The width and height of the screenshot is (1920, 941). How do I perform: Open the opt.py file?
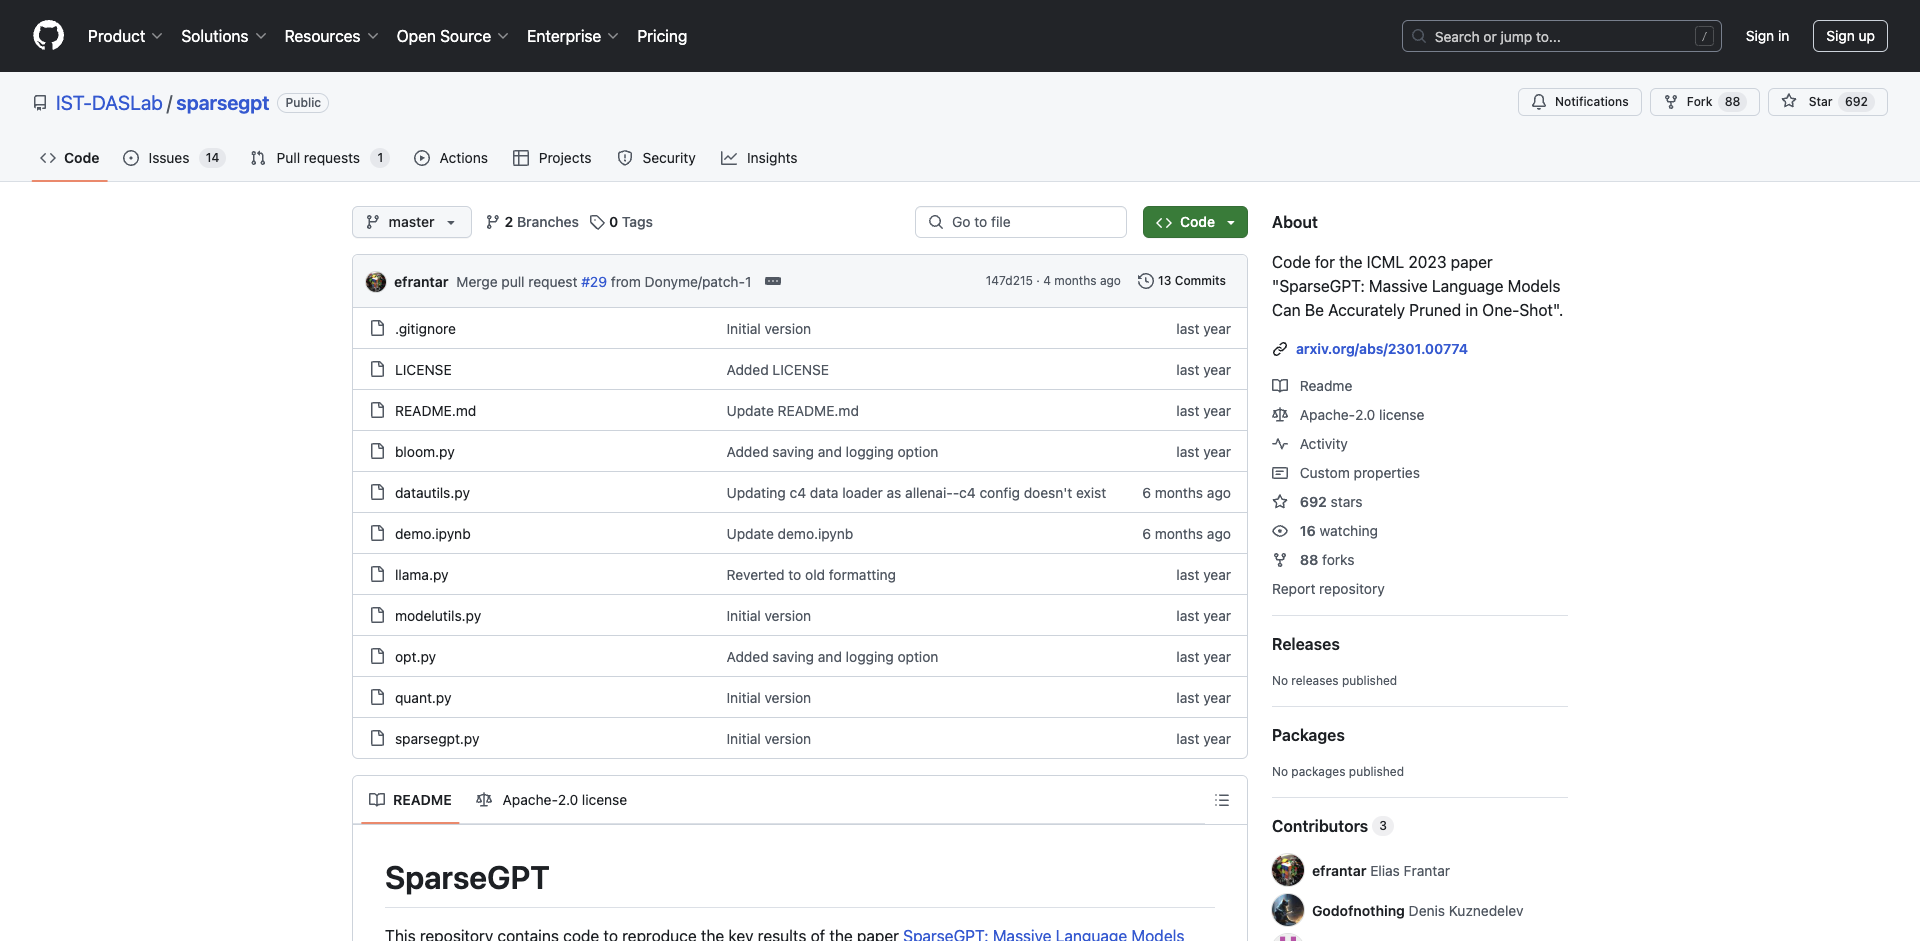pos(415,657)
